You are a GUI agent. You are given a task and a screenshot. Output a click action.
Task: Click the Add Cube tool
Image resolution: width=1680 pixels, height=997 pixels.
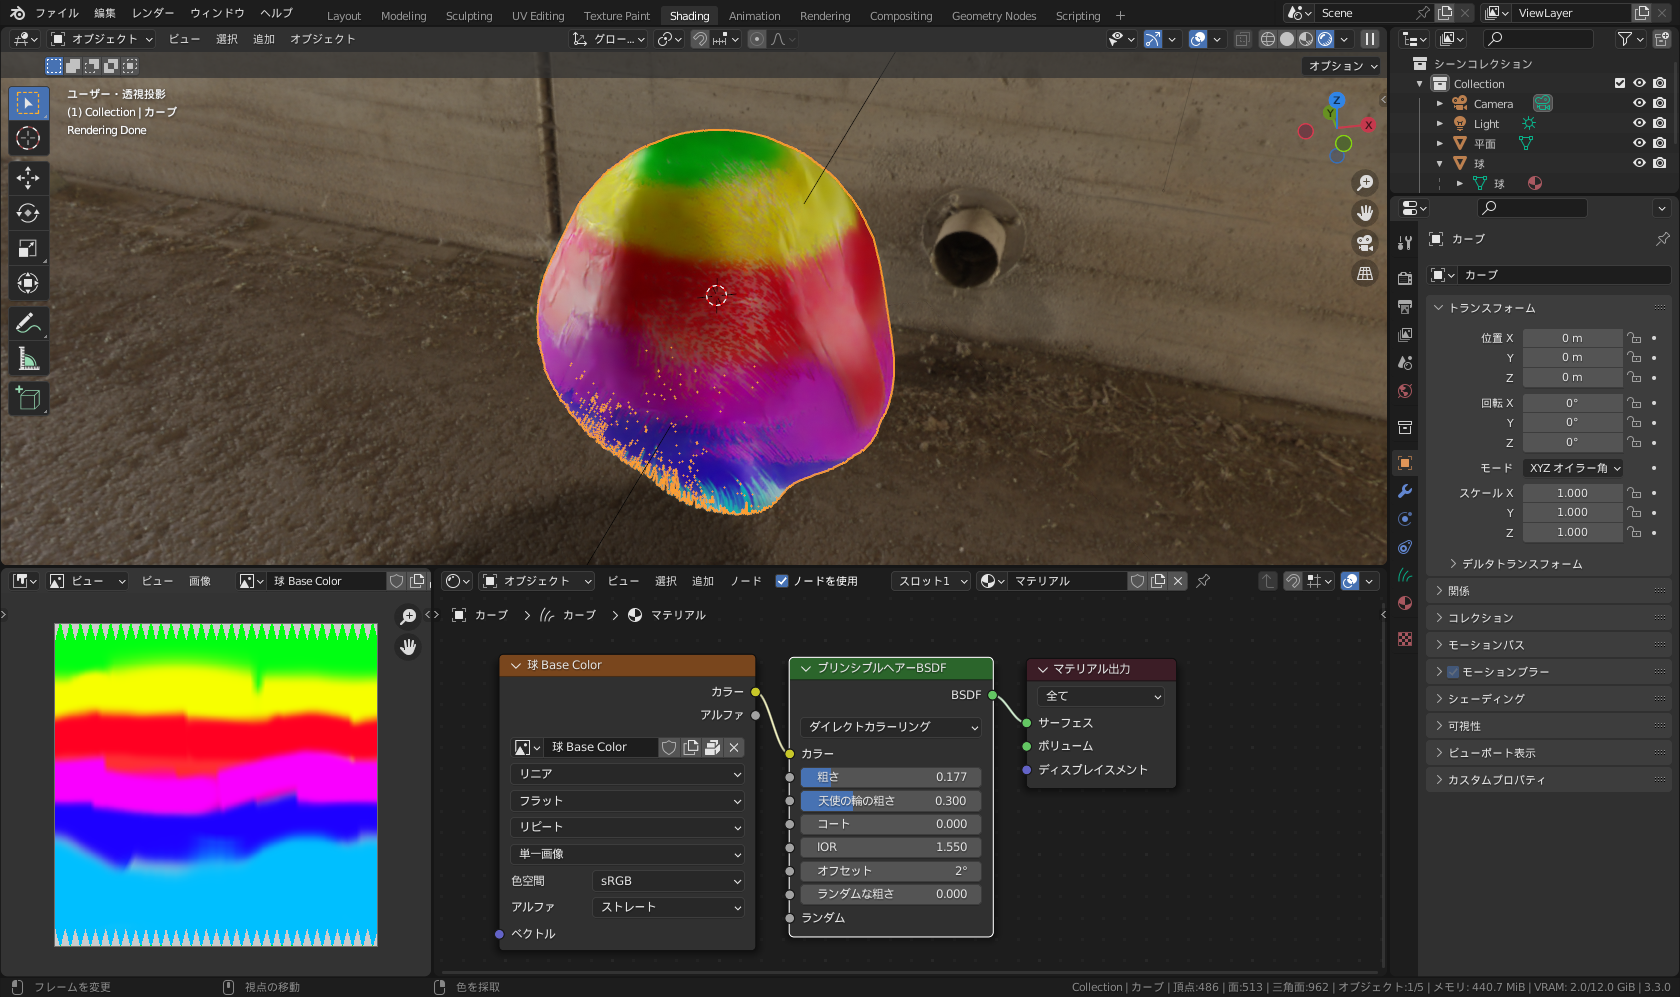[x=28, y=399]
